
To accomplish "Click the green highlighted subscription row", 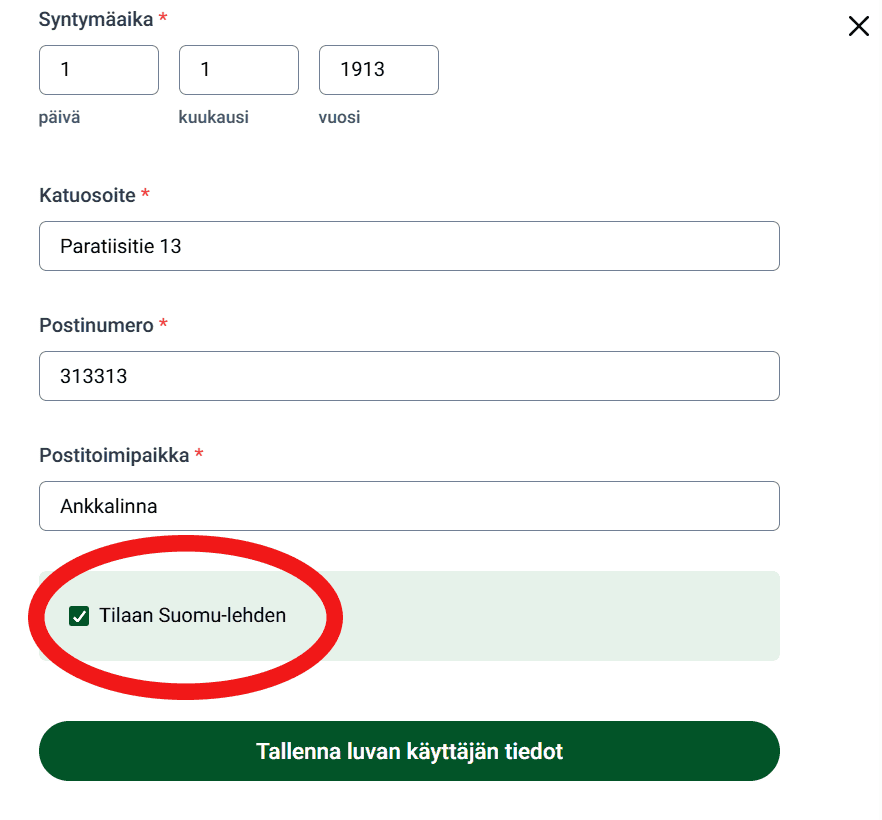I will (x=500, y=616).
